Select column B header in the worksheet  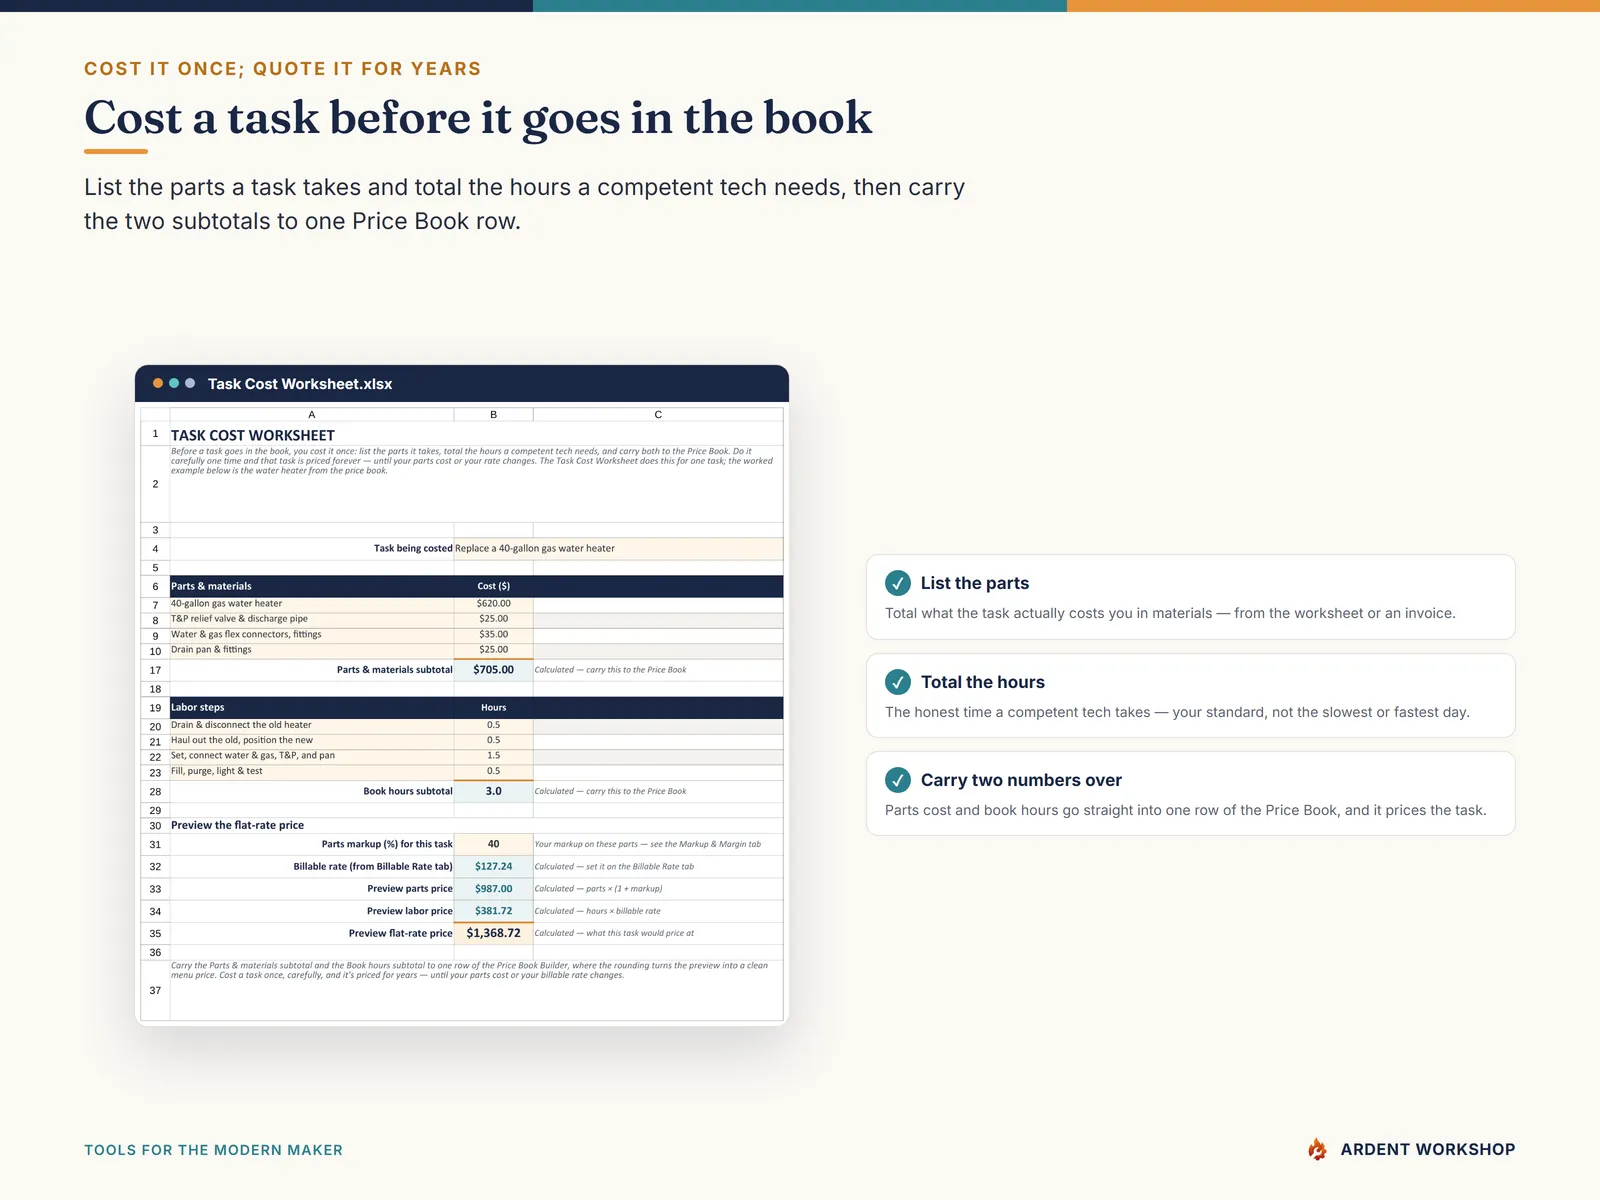coord(493,414)
